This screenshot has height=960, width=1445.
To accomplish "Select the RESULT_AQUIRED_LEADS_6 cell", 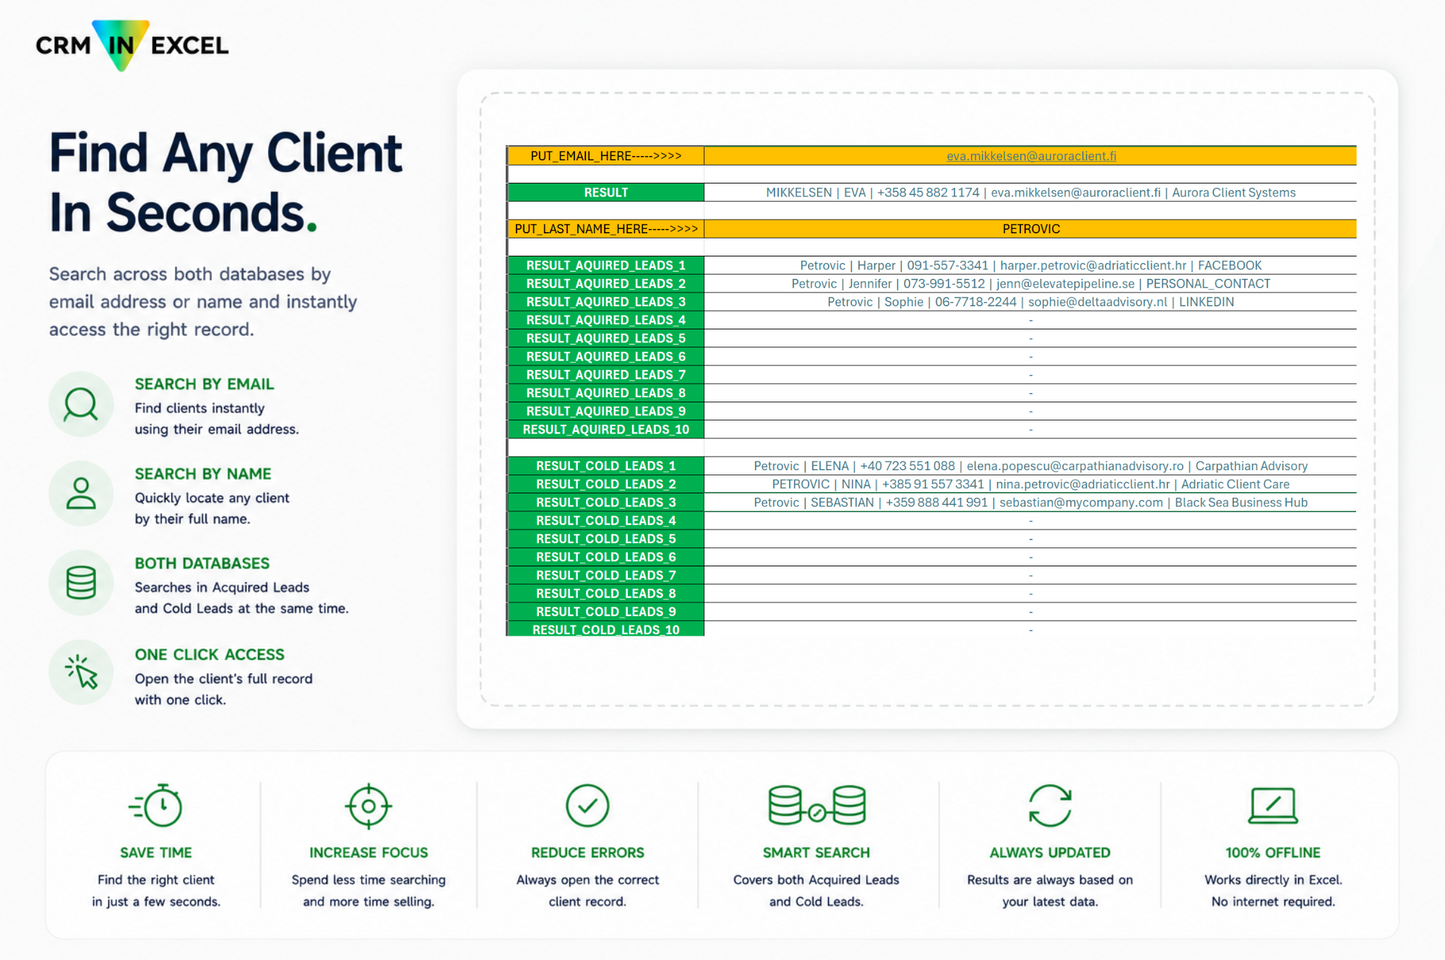I will tap(606, 356).
